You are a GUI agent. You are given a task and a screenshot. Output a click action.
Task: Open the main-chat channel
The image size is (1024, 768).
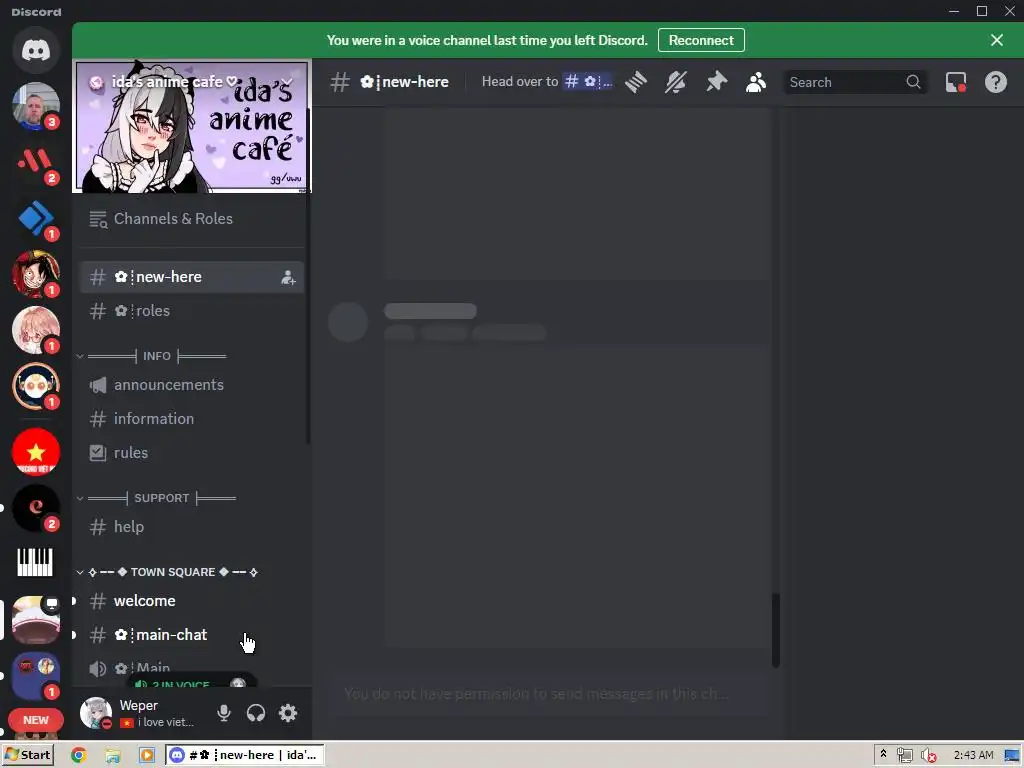click(x=192, y=635)
